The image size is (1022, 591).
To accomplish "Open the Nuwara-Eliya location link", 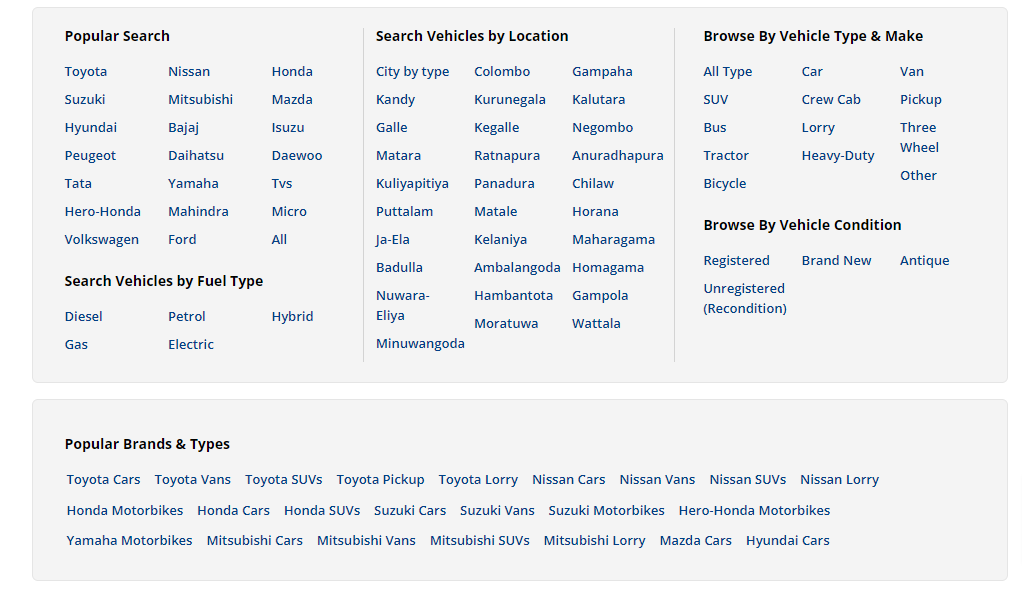I will click(402, 305).
